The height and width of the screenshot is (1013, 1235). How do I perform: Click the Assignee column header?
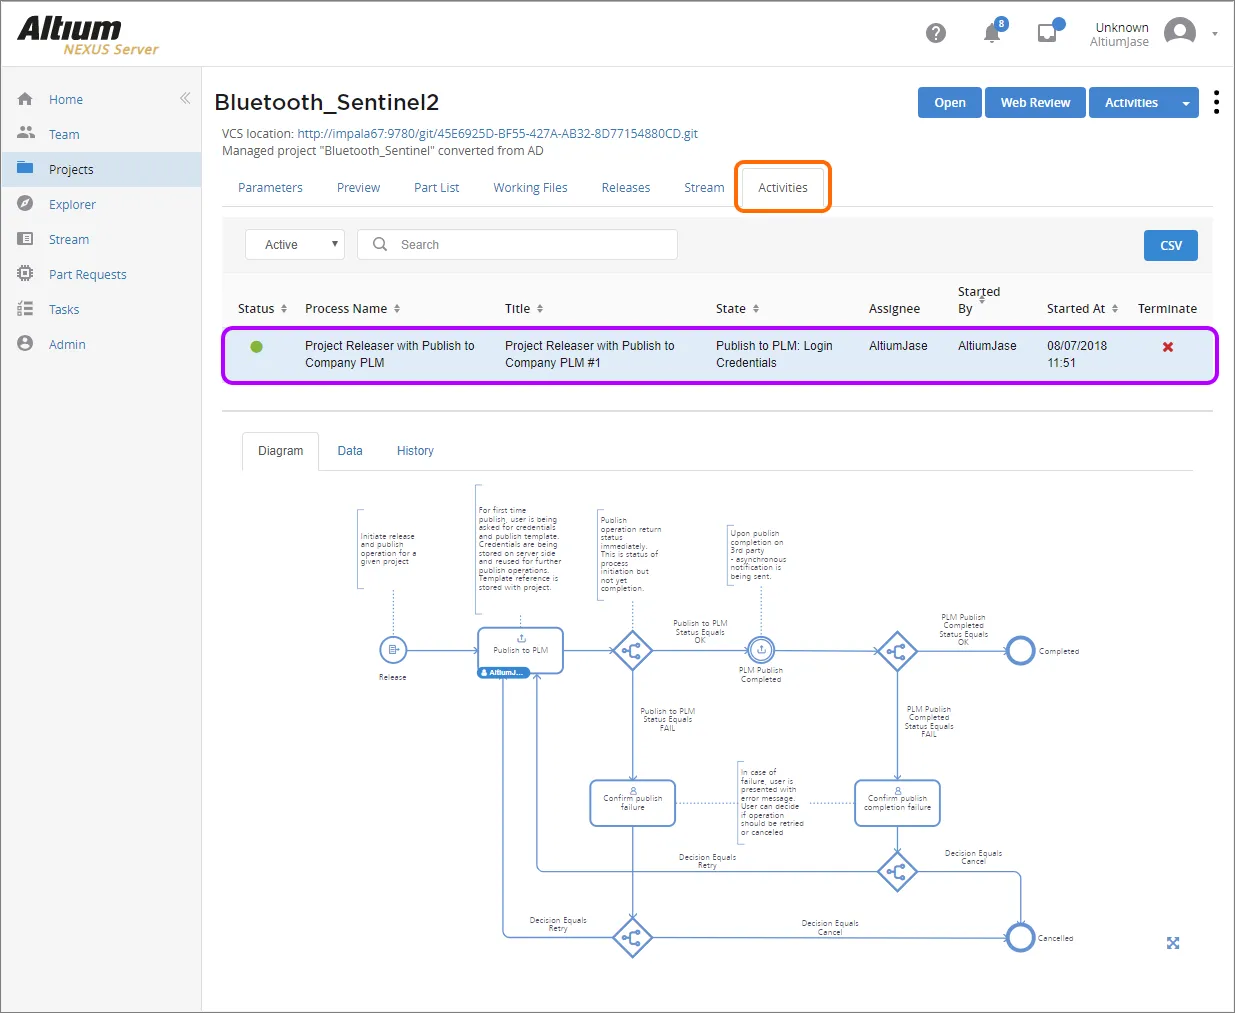pyautogui.click(x=894, y=309)
